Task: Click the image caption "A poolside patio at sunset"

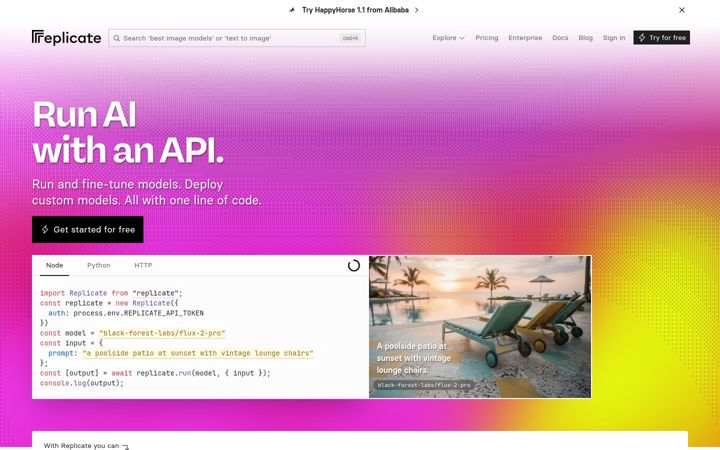Action: click(414, 358)
